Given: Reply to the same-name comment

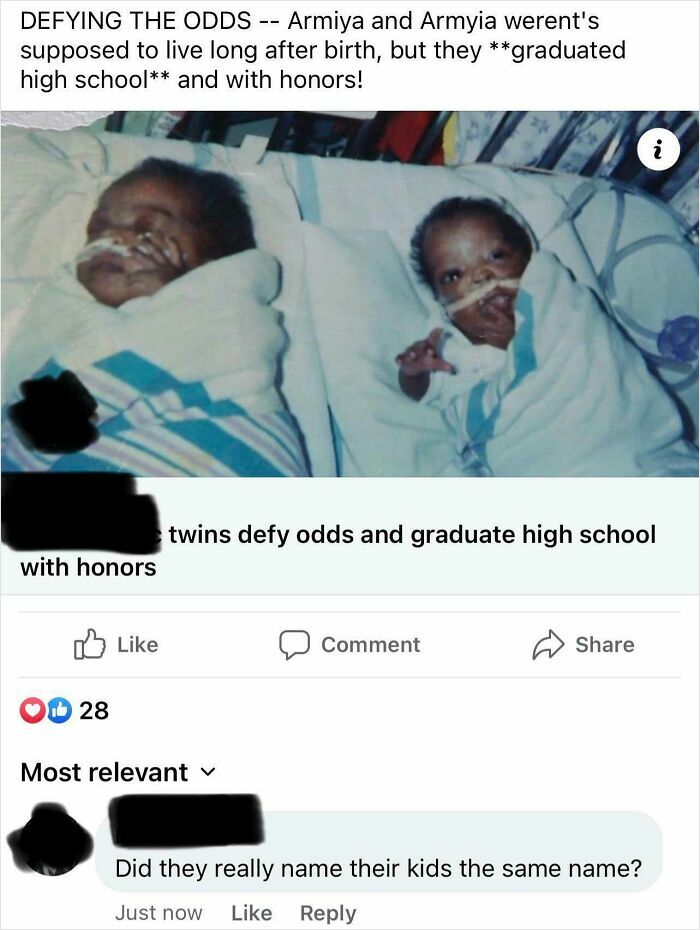Looking at the screenshot, I should click(x=328, y=913).
